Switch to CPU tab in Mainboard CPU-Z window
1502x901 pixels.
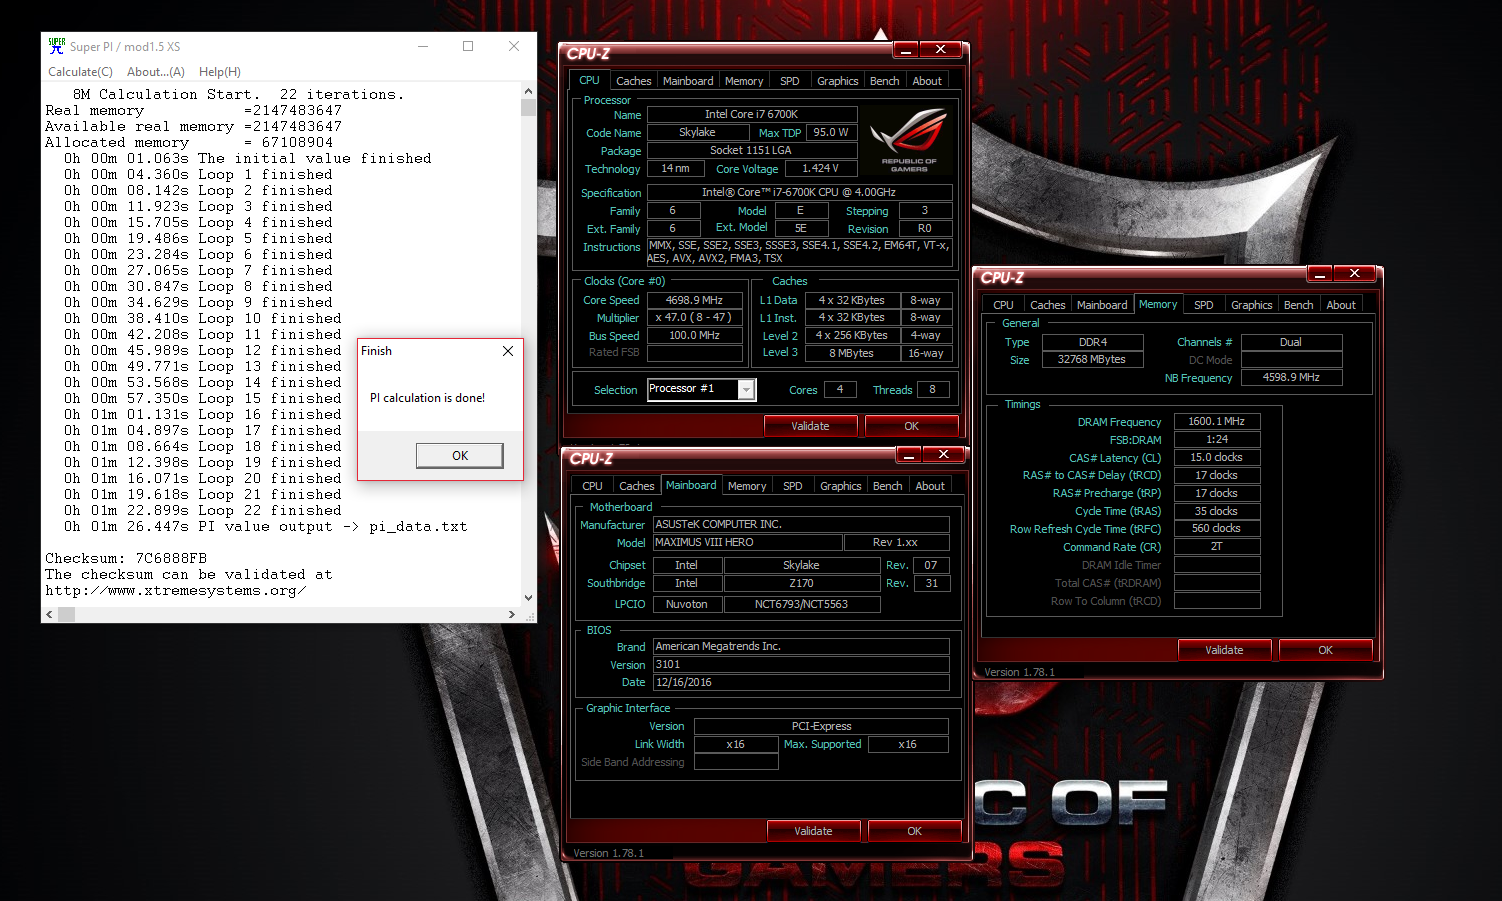point(592,486)
